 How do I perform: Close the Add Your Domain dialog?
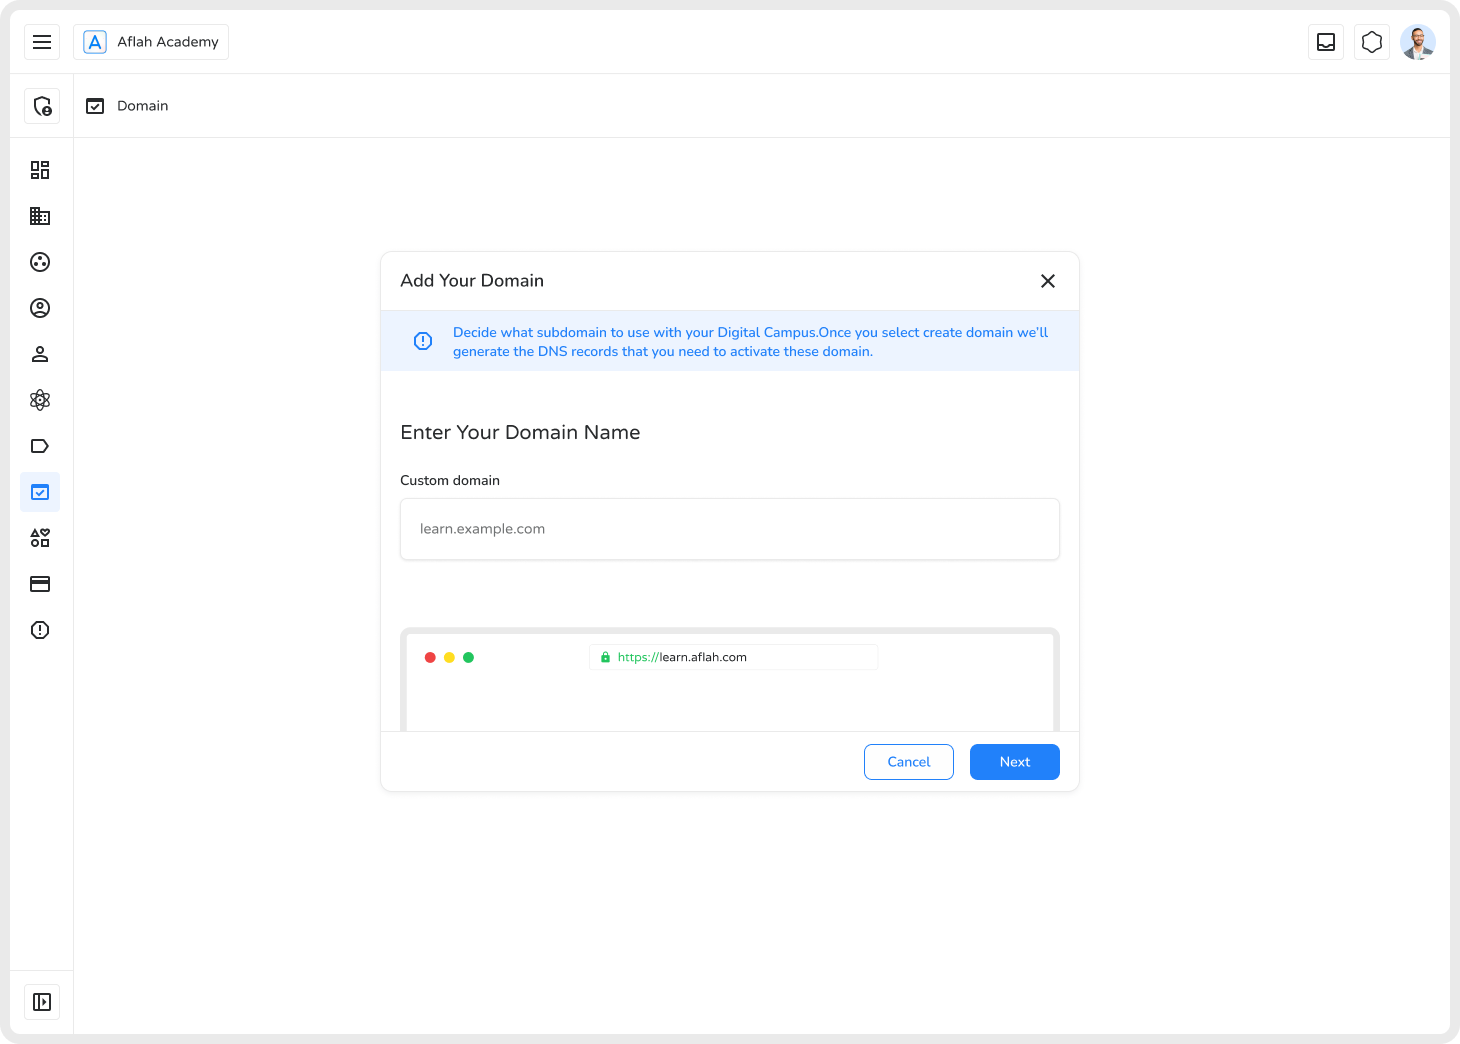coord(1047,281)
